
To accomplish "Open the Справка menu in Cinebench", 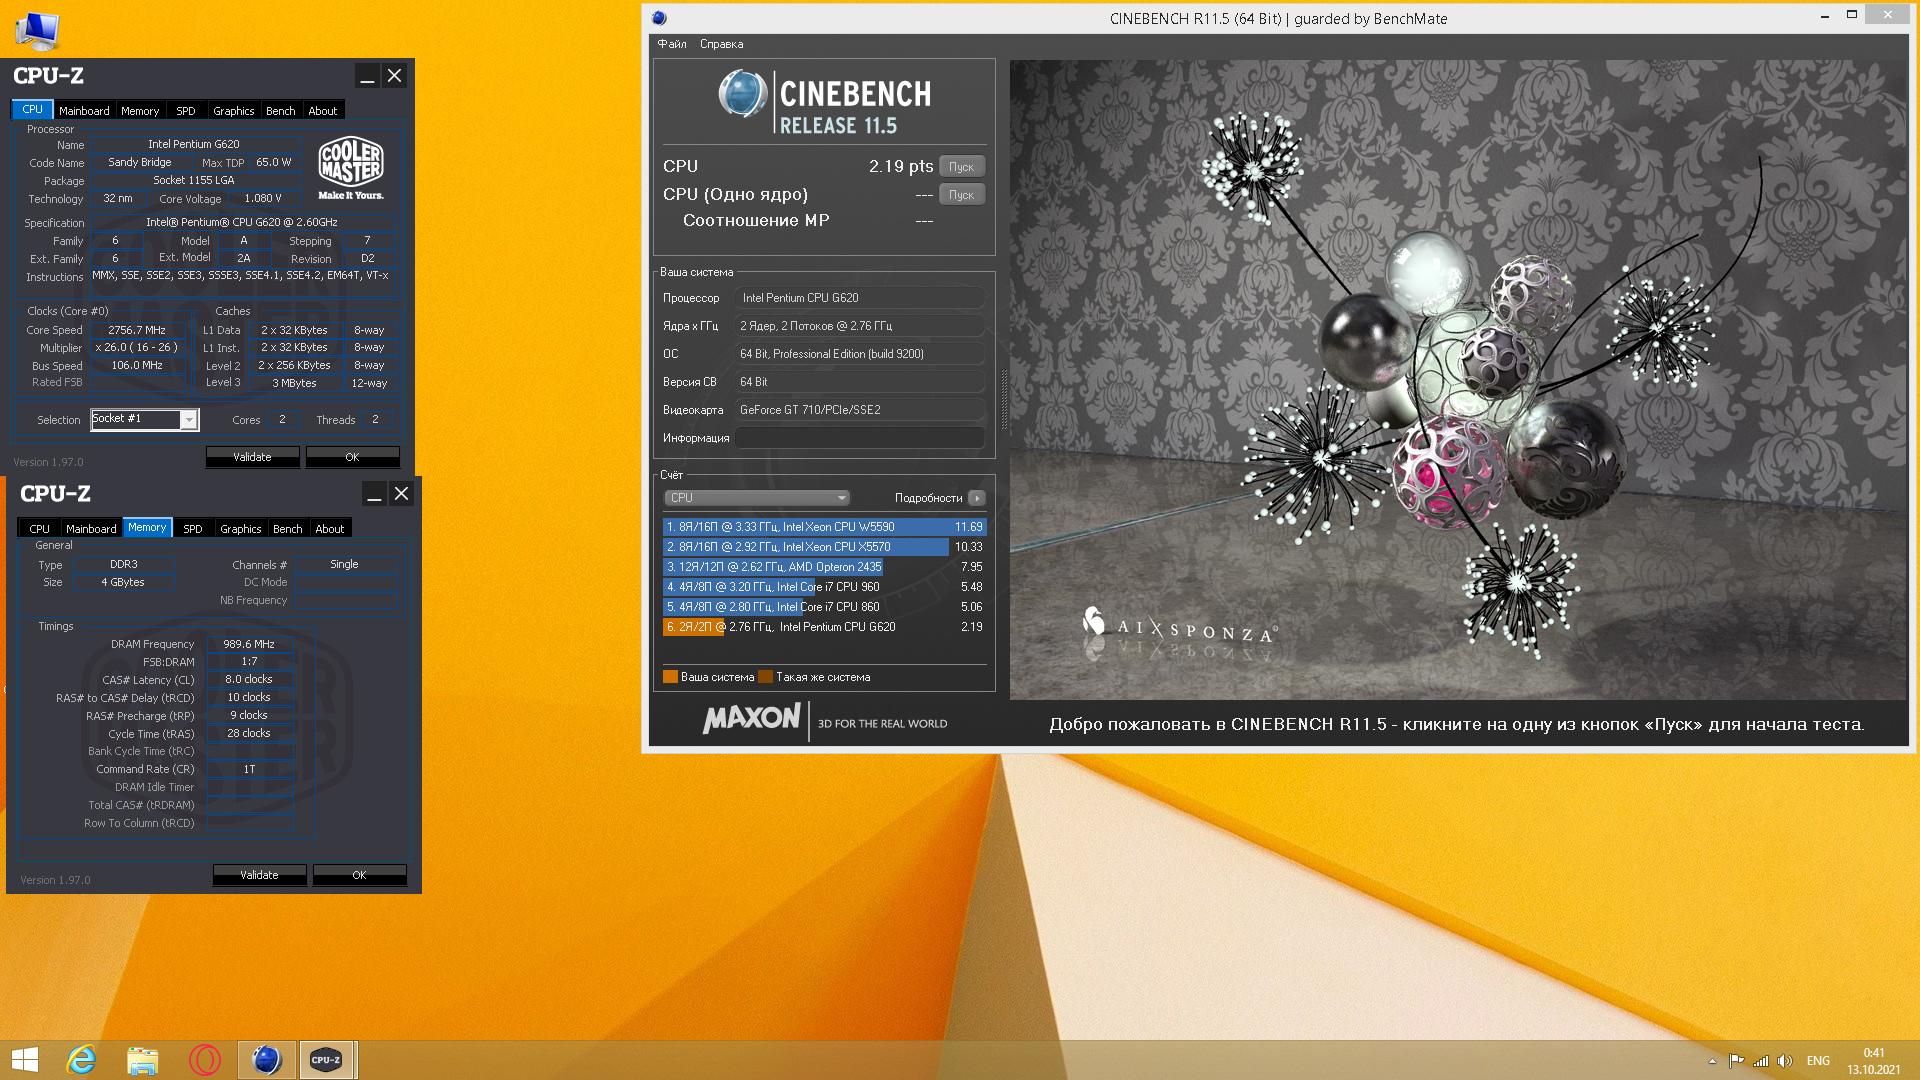I will (721, 44).
